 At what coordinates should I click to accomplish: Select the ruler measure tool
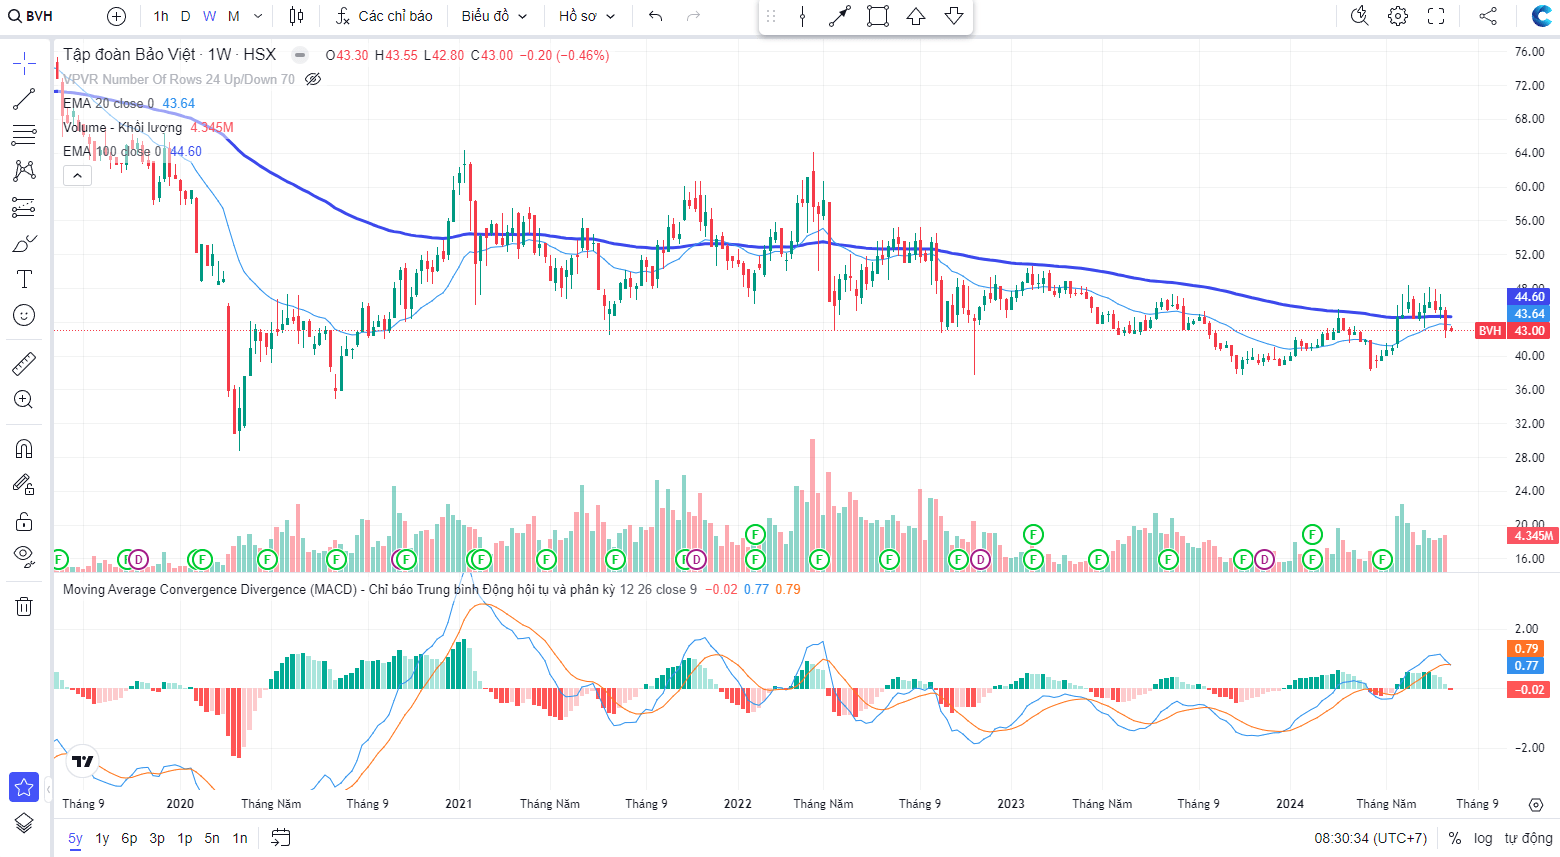[x=24, y=363]
